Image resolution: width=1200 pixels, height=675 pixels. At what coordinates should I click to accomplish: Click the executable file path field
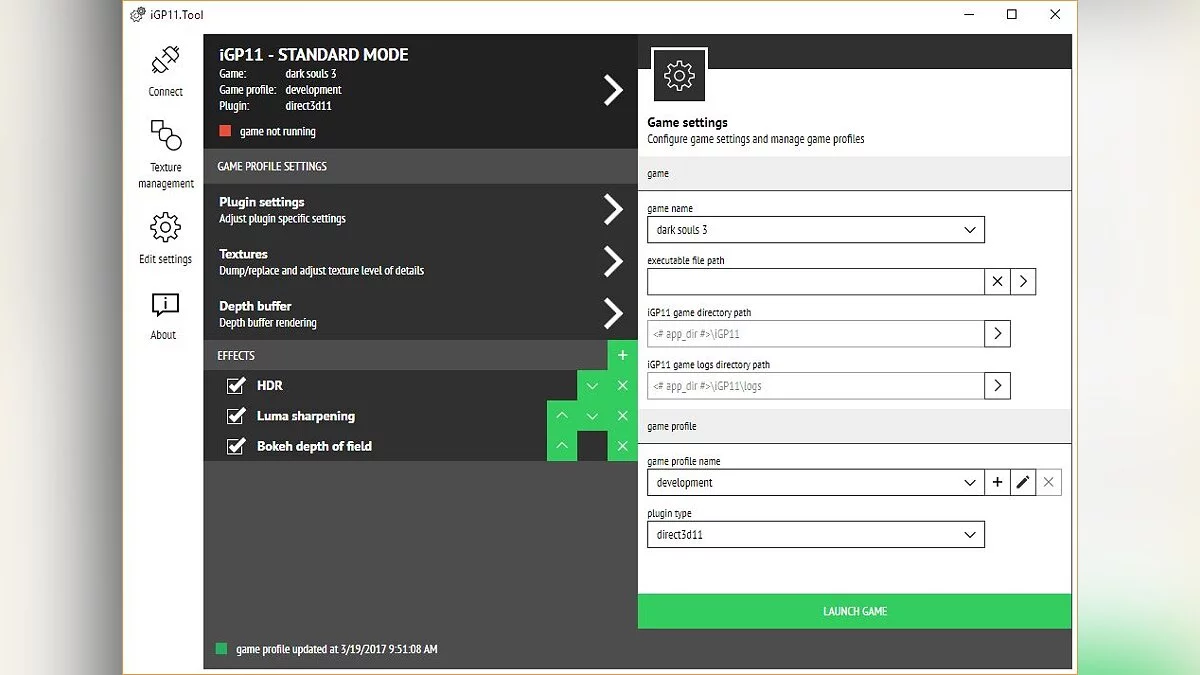[x=815, y=282]
